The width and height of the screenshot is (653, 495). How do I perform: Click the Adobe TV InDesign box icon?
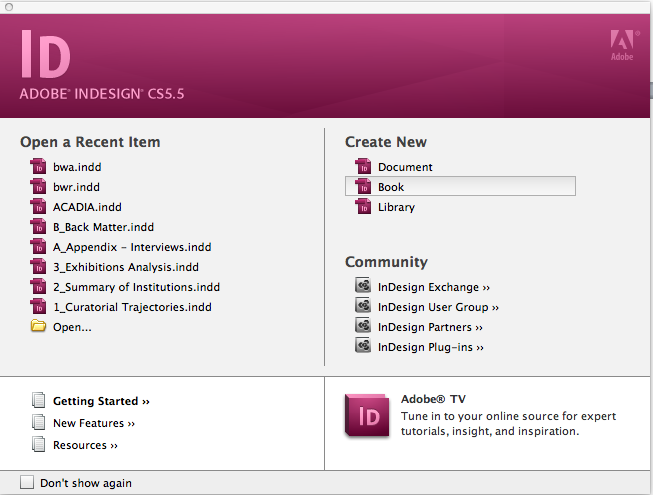(x=367, y=415)
